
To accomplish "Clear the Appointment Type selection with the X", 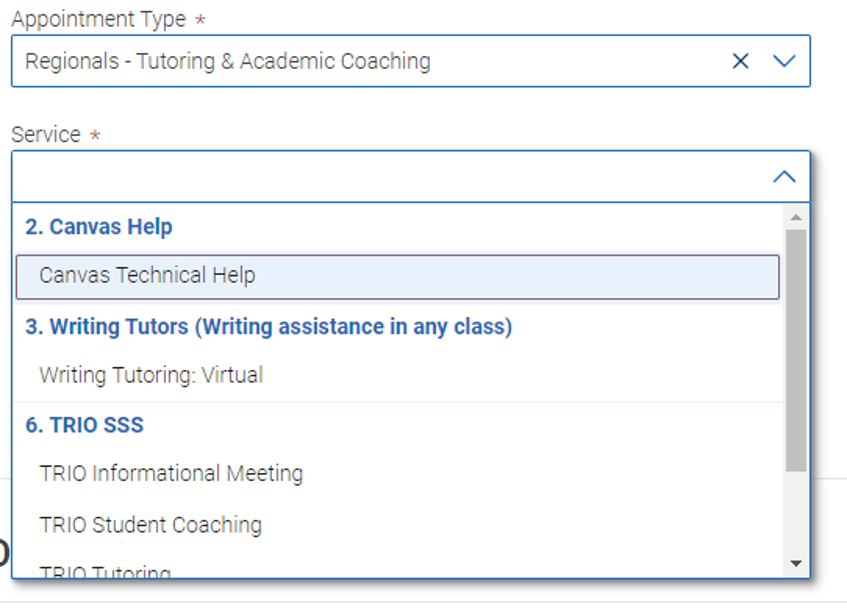I will pos(740,61).
